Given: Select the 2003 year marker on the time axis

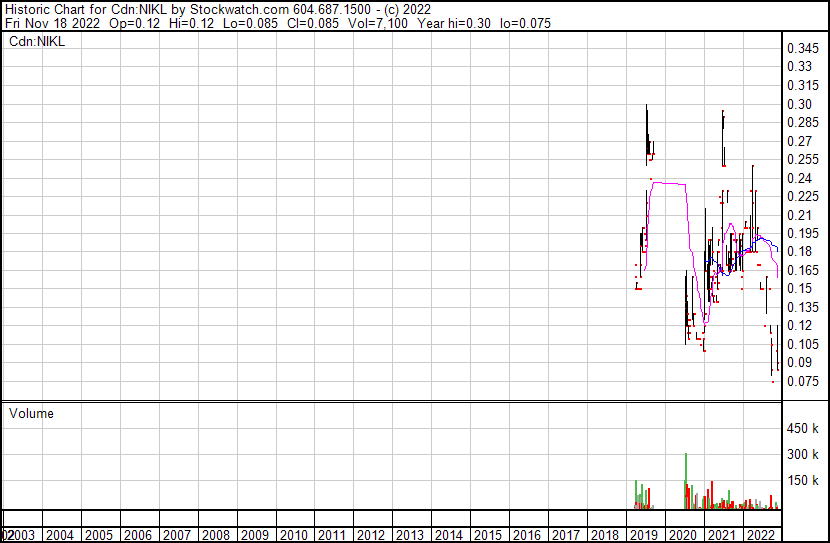Looking at the screenshot, I should [21, 535].
